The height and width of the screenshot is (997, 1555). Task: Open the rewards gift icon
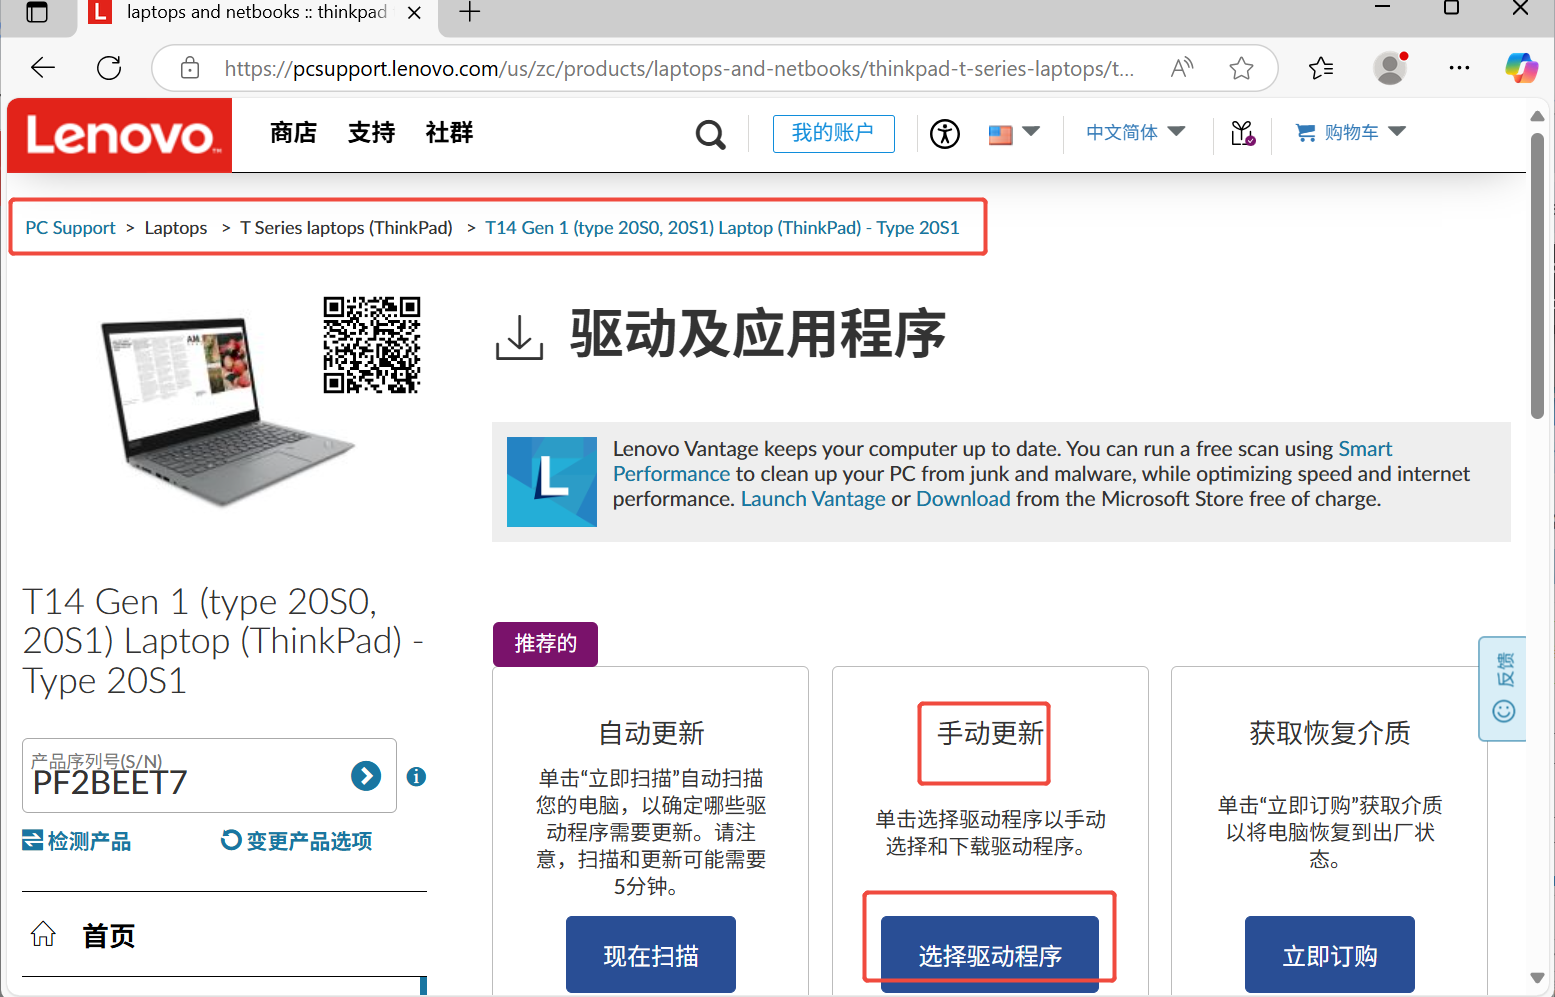tap(1242, 133)
